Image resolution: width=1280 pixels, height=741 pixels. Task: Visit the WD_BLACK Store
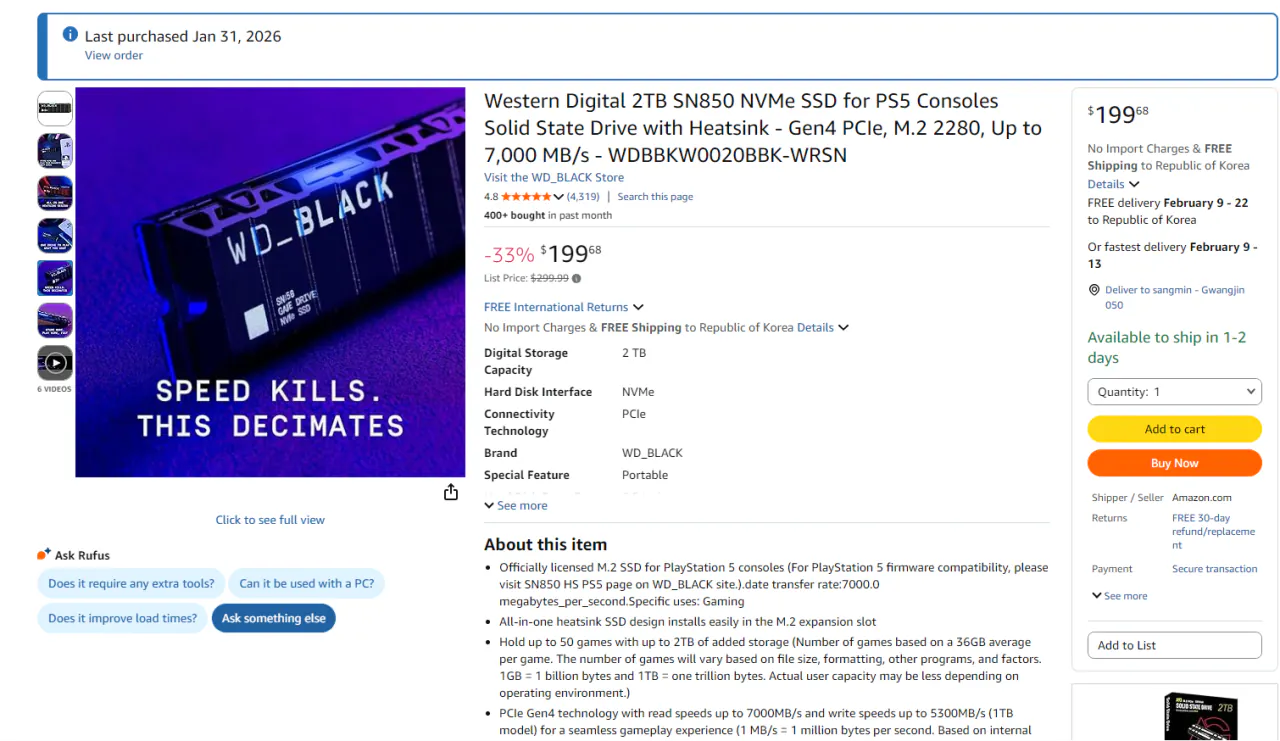click(x=553, y=177)
